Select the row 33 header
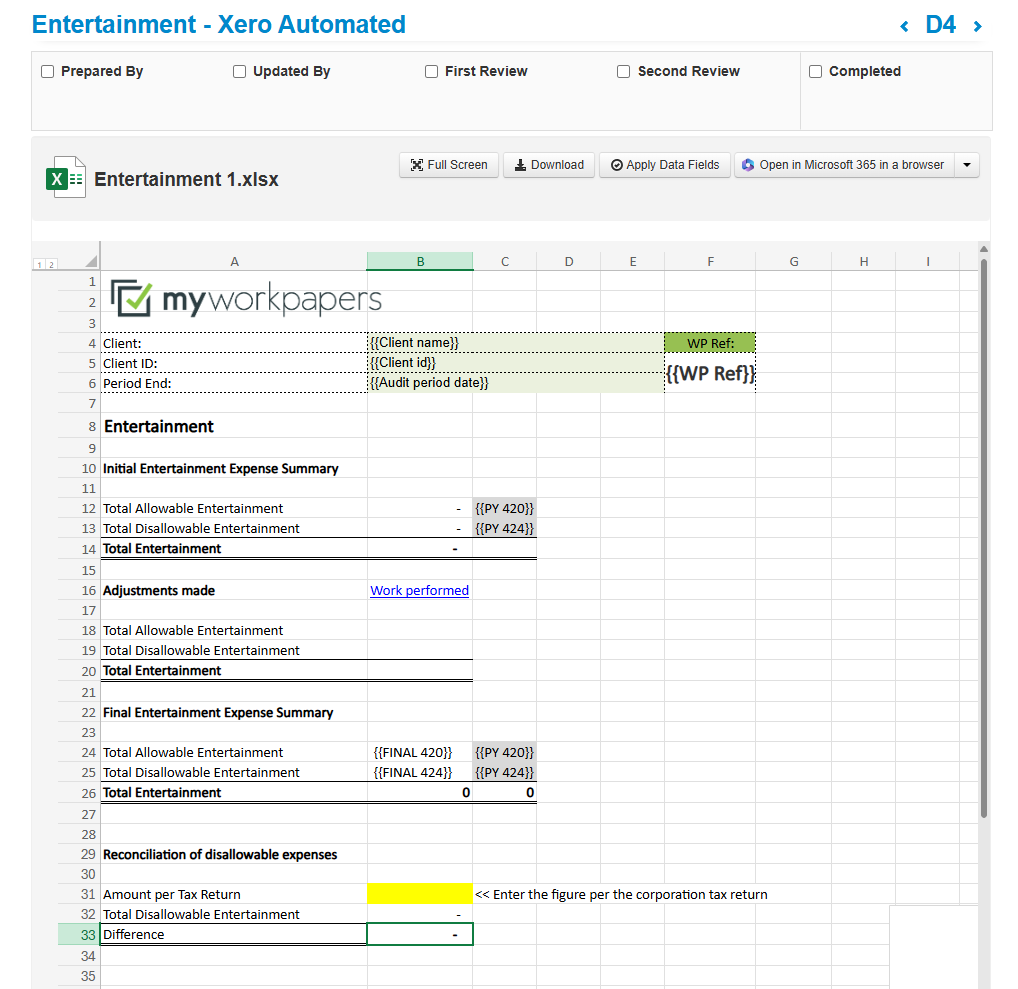 pos(79,934)
